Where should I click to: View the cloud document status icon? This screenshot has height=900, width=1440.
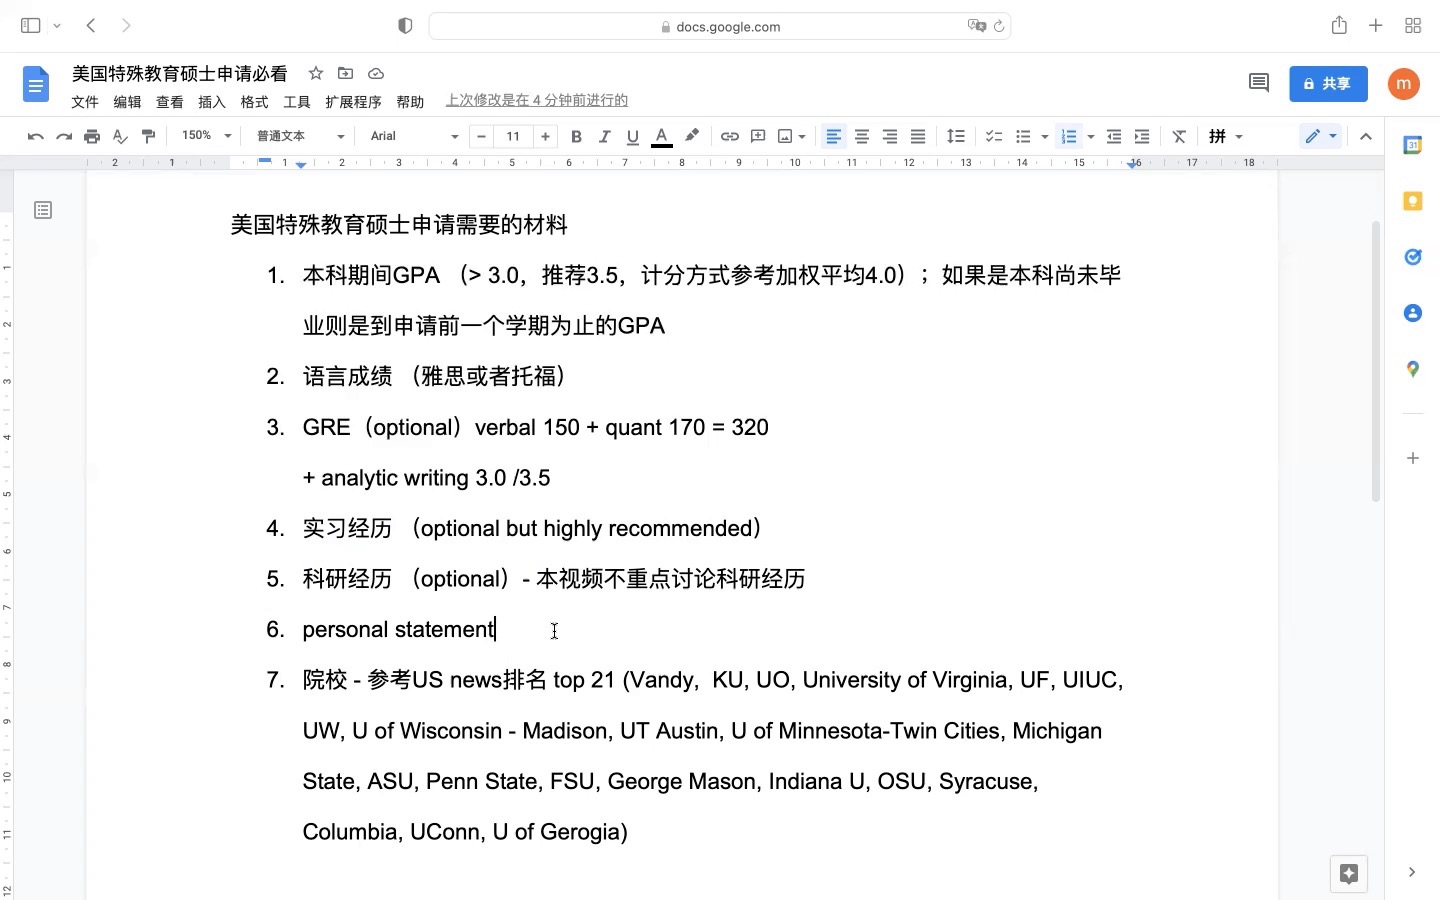pyautogui.click(x=376, y=73)
